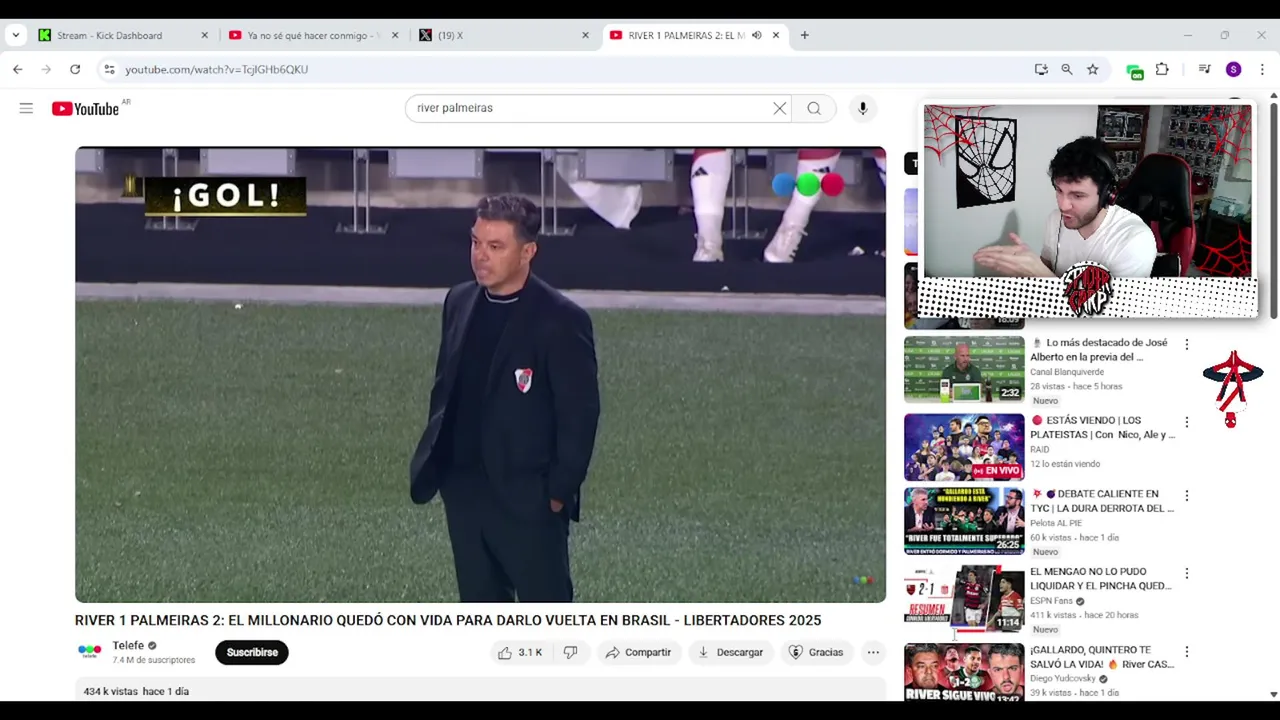Open Chrome extensions puzzle icon

click(x=1162, y=69)
